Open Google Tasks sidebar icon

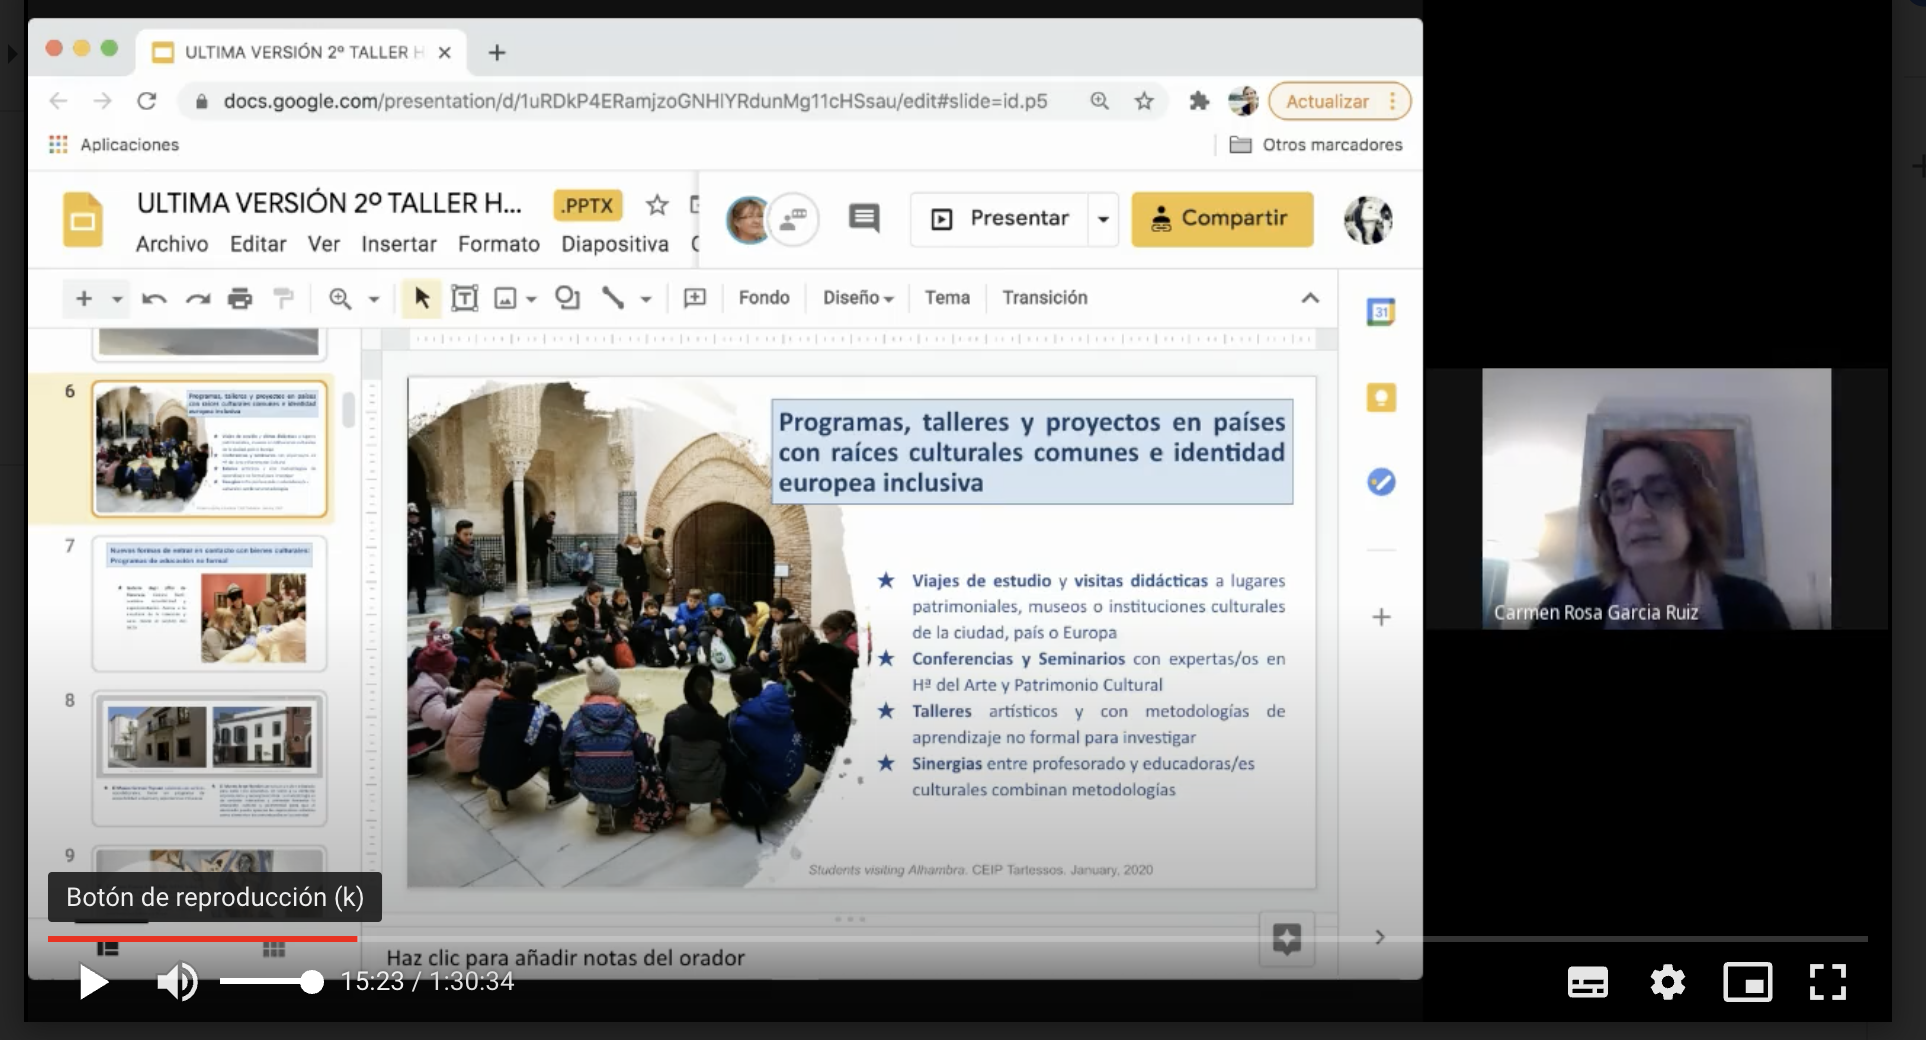1381,483
